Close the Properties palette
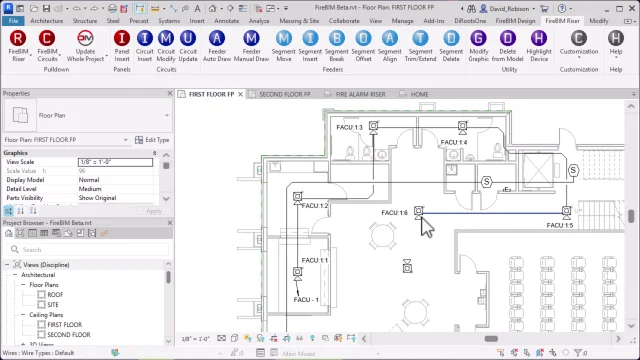Image resolution: width=640 pixels, height=360 pixels. [x=170, y=93]
